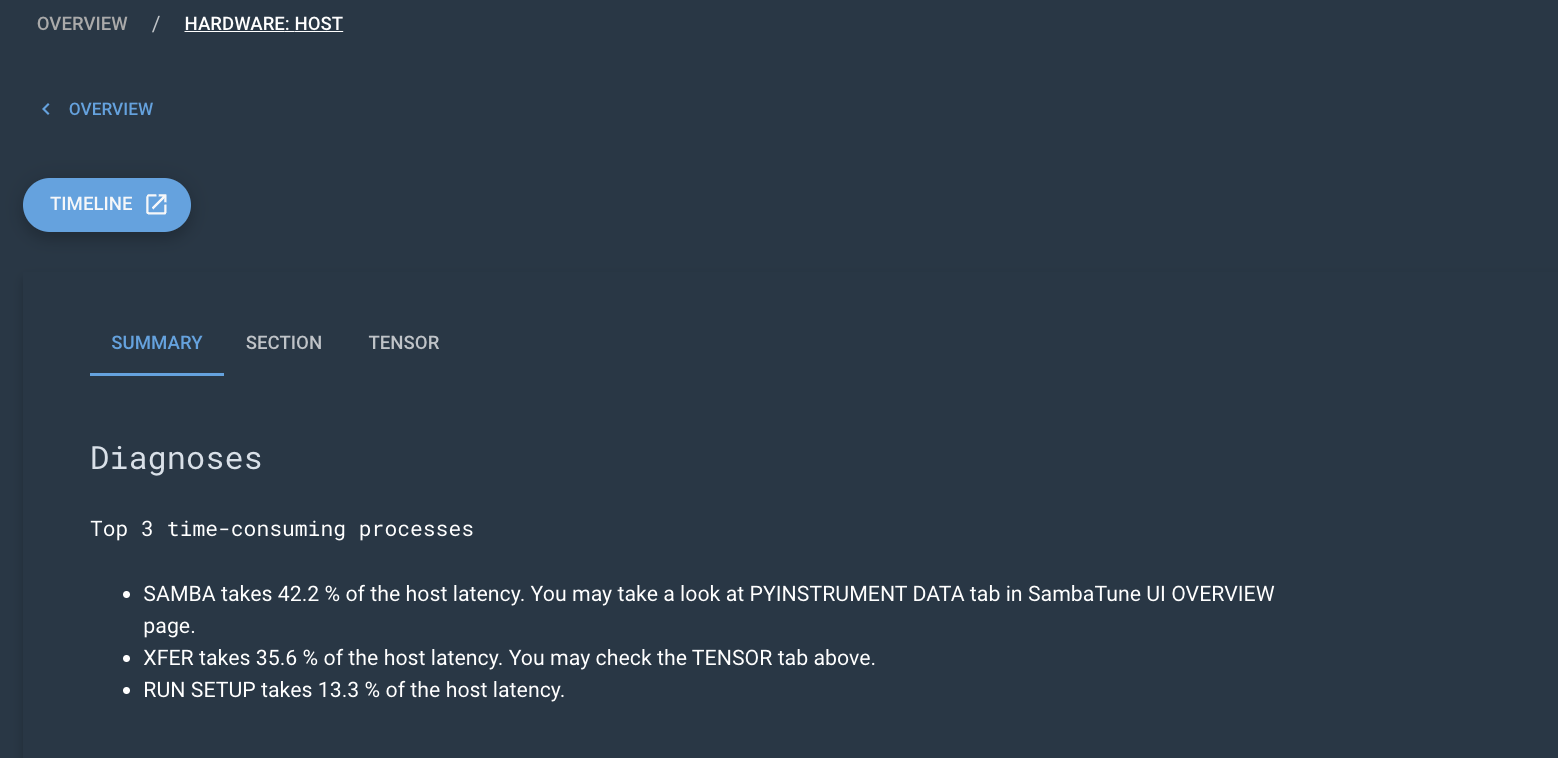This screenshot has width=1558, height=758.
Task: Click the external-link icon on the TIMELINE button
Action: 156,204
